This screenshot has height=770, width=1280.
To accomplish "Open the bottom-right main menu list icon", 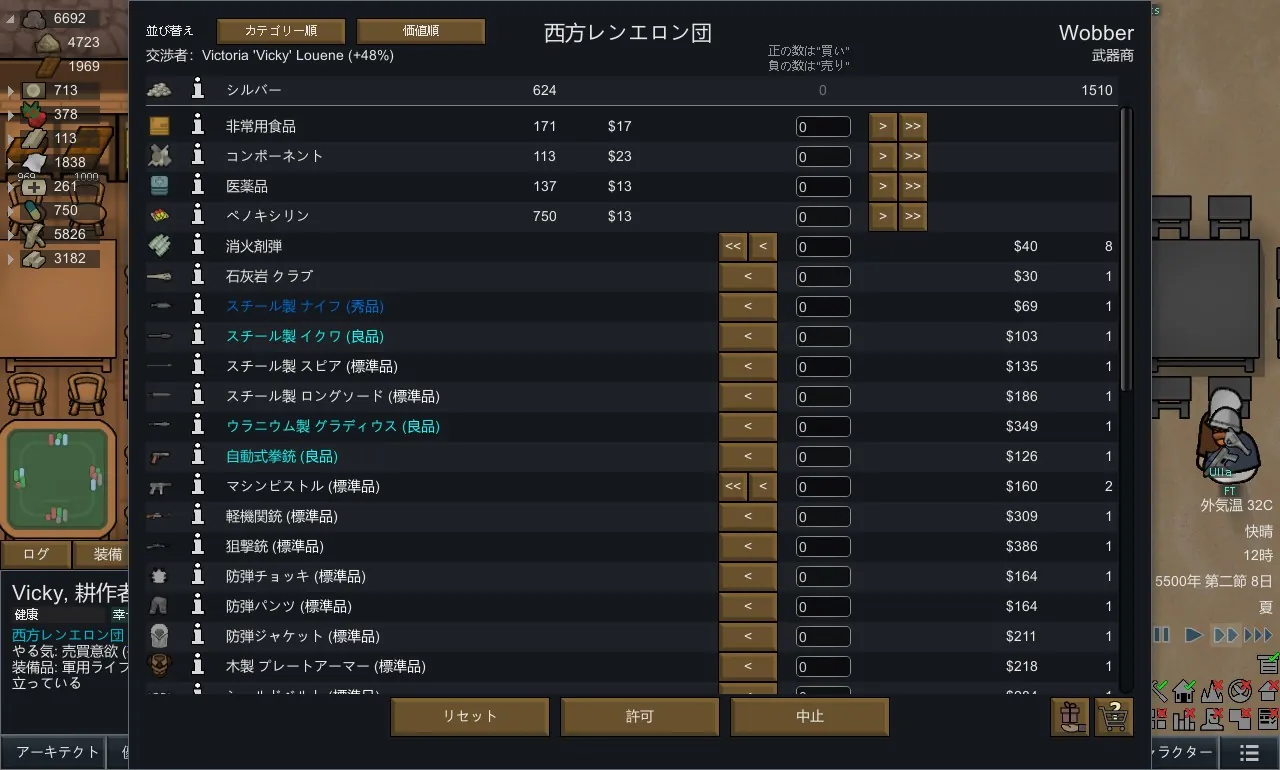I will [1249, 752].
